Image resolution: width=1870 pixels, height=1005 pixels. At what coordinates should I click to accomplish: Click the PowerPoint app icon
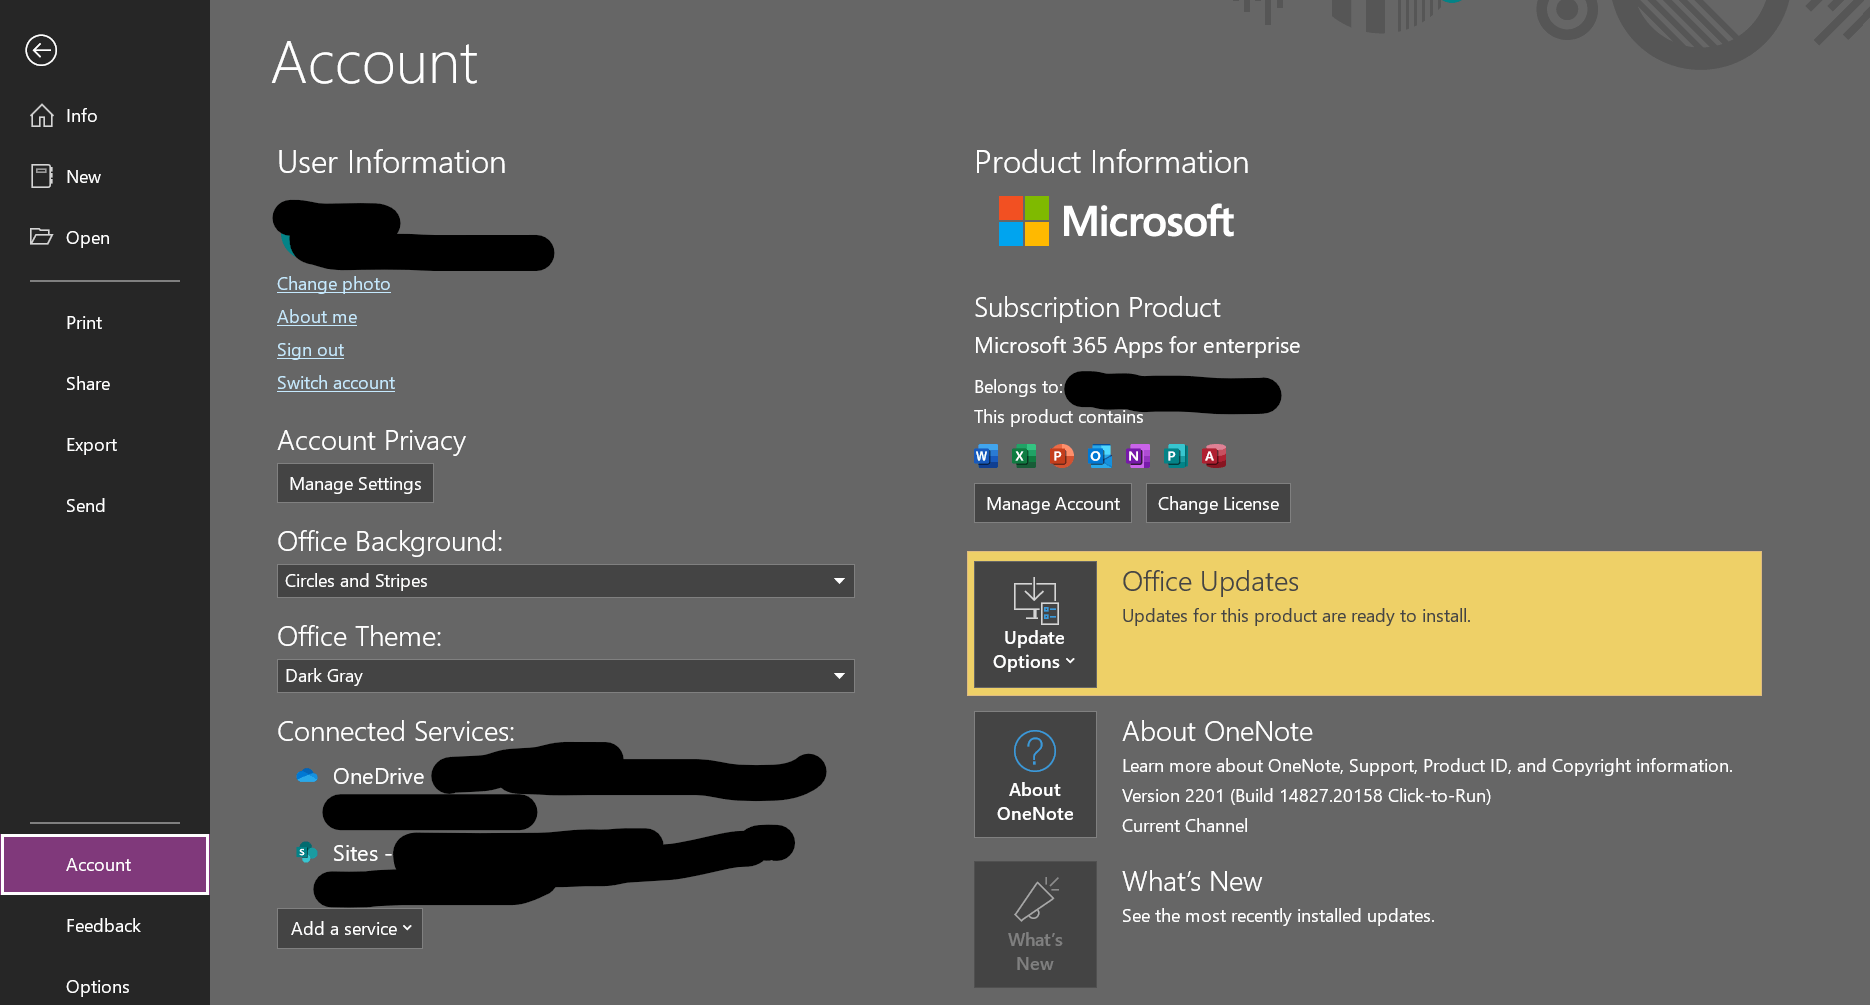(1061, 455)
